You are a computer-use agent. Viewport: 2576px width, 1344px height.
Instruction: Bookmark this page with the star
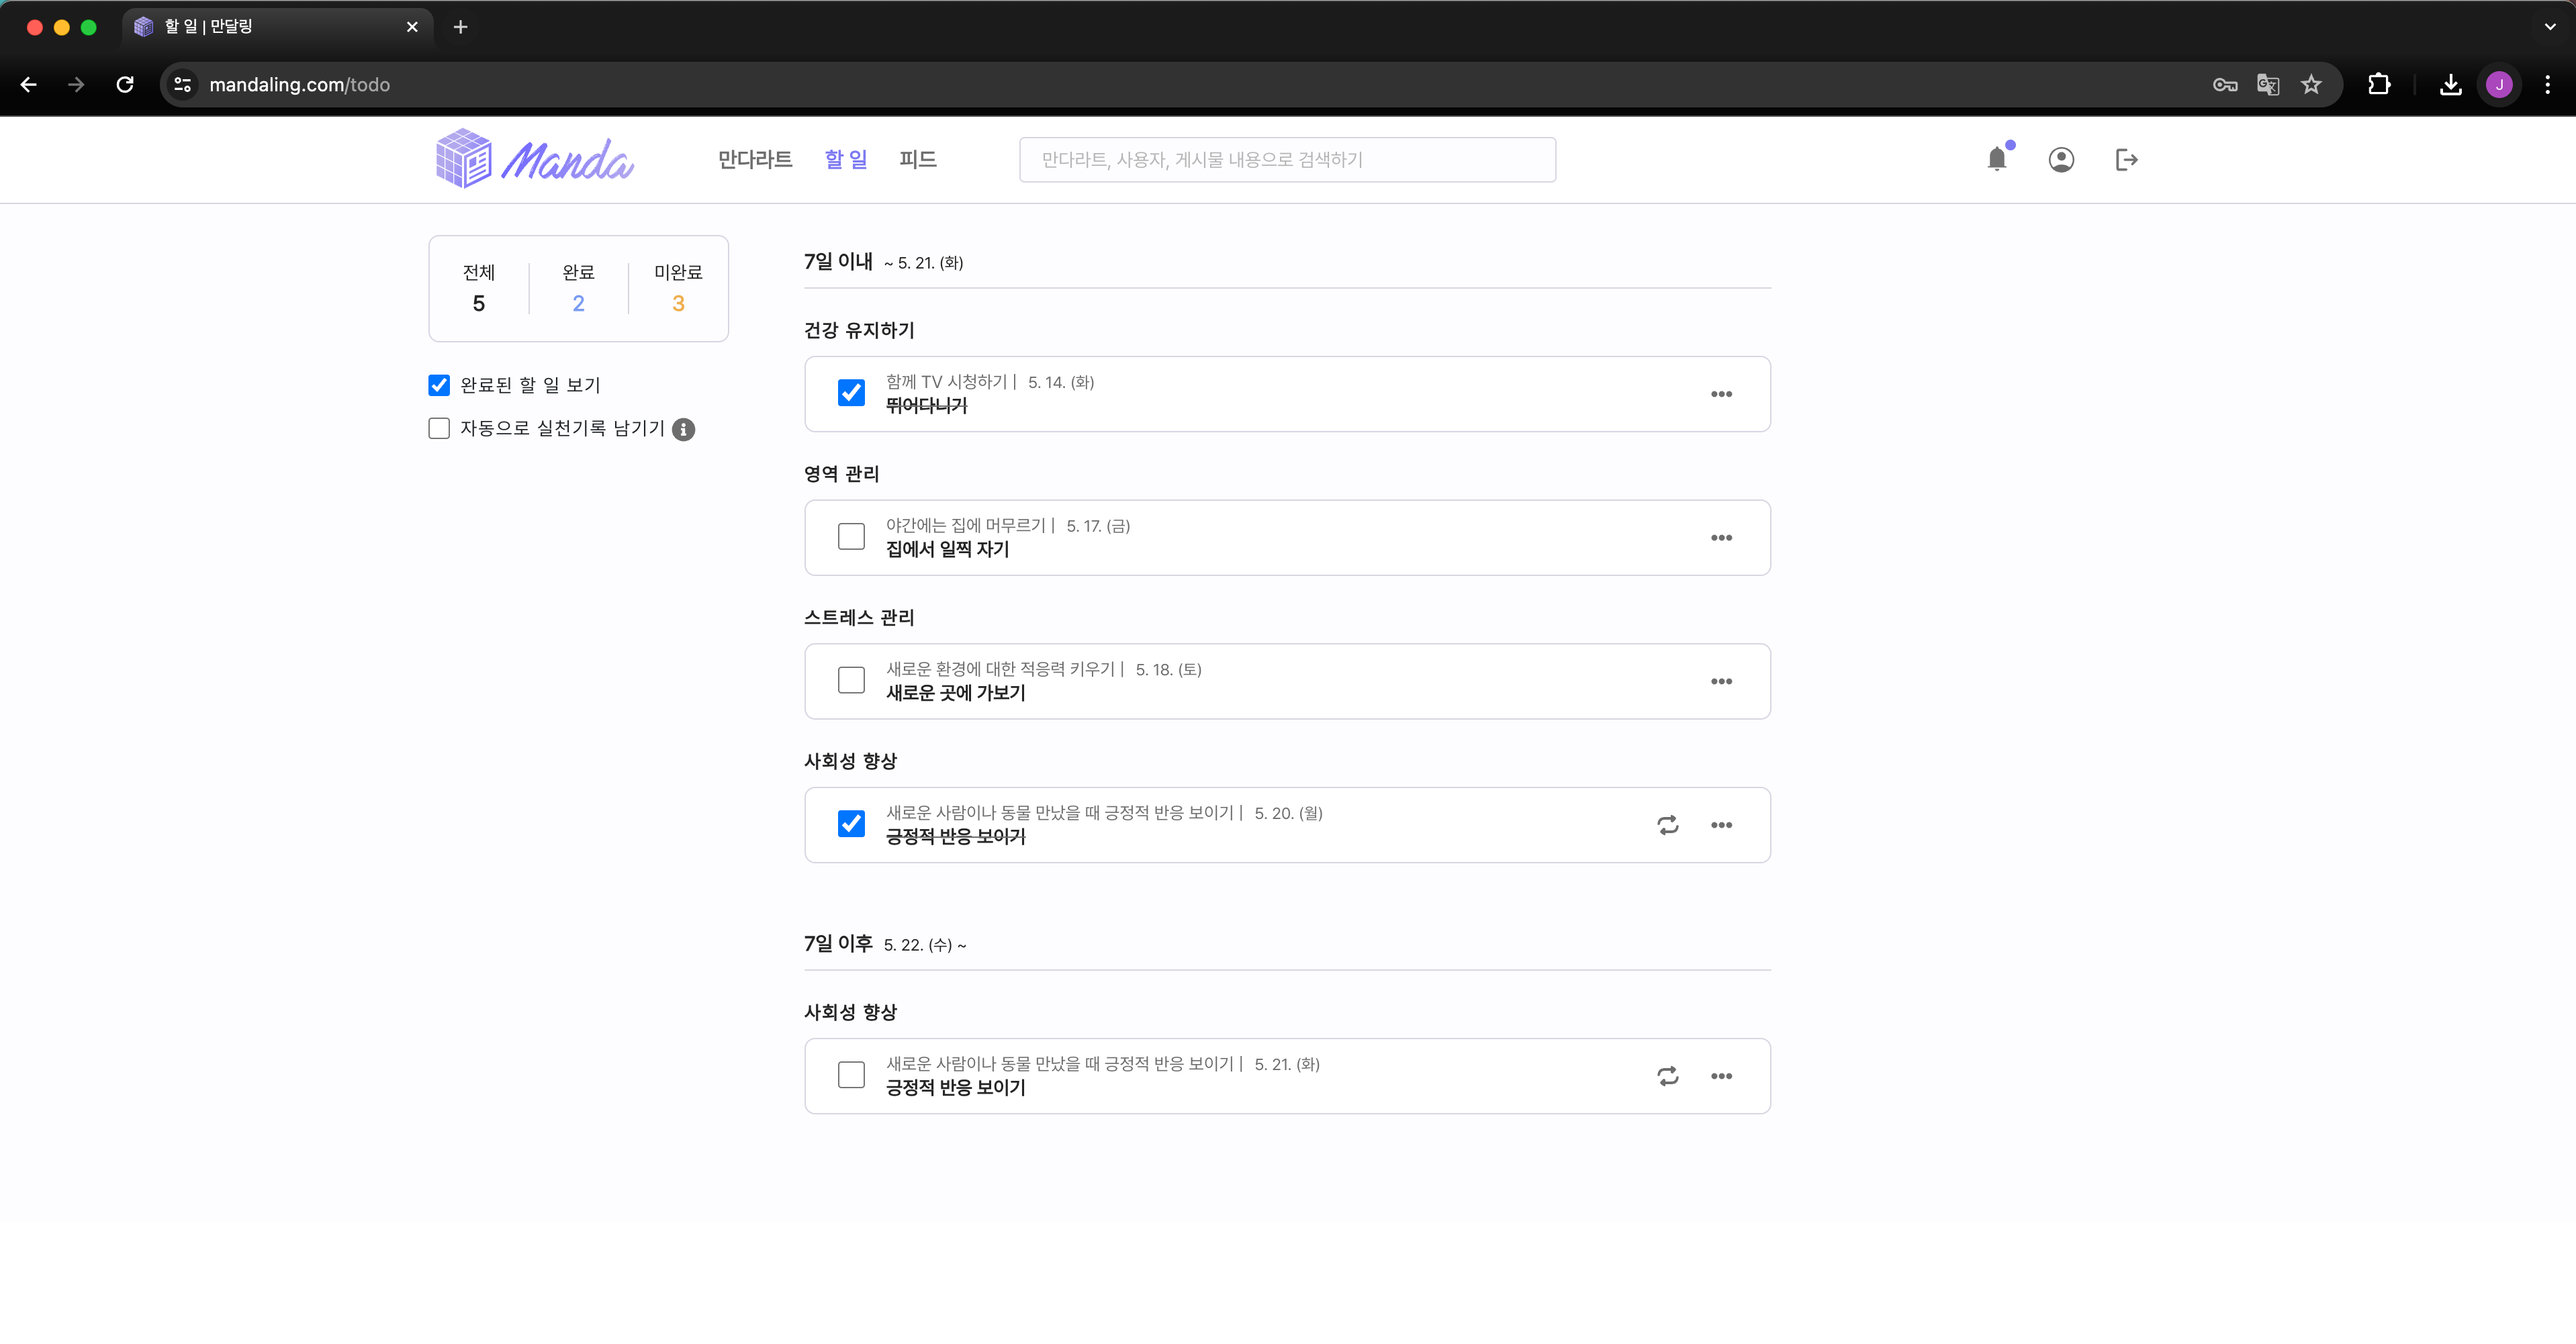click(x=2310, y=85)
